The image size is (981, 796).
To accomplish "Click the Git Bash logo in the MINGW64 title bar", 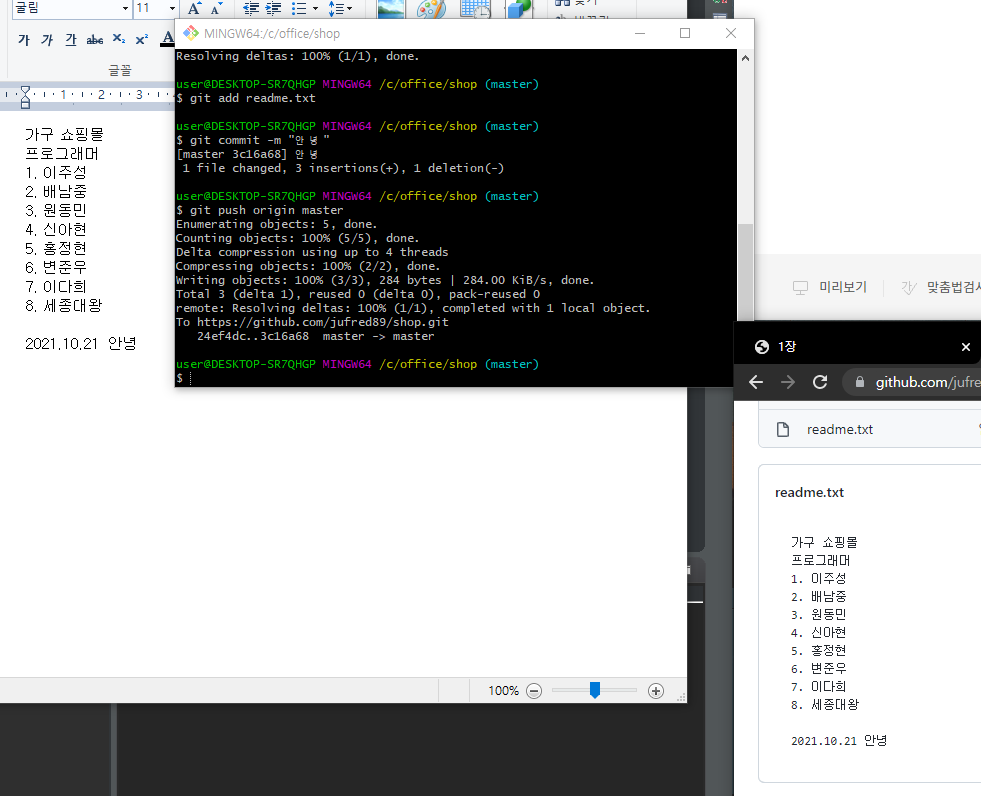I will tap(191, 33).
